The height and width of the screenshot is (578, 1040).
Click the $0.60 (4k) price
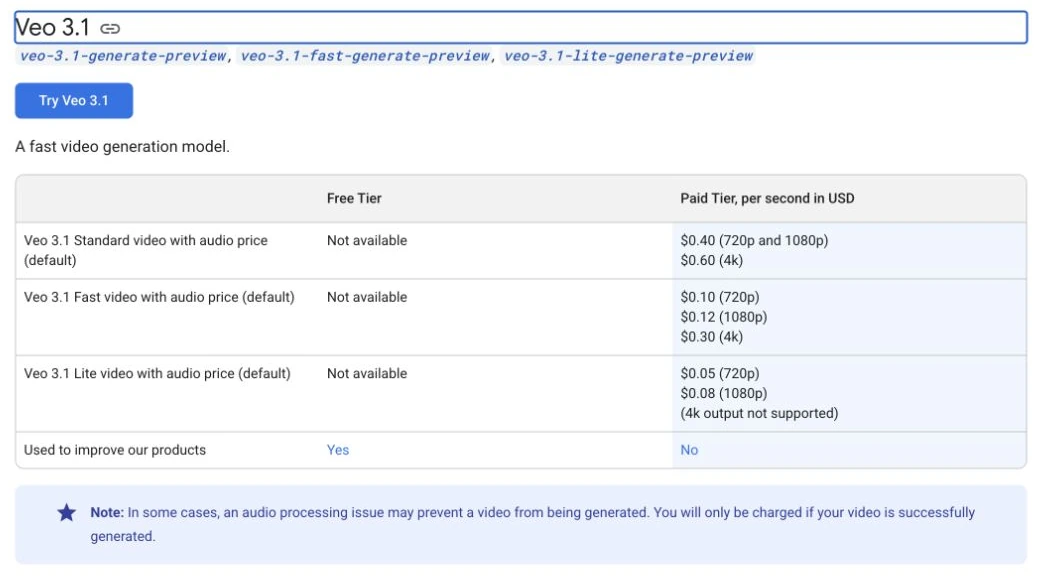pyautogui.click(x=712, y=261)
